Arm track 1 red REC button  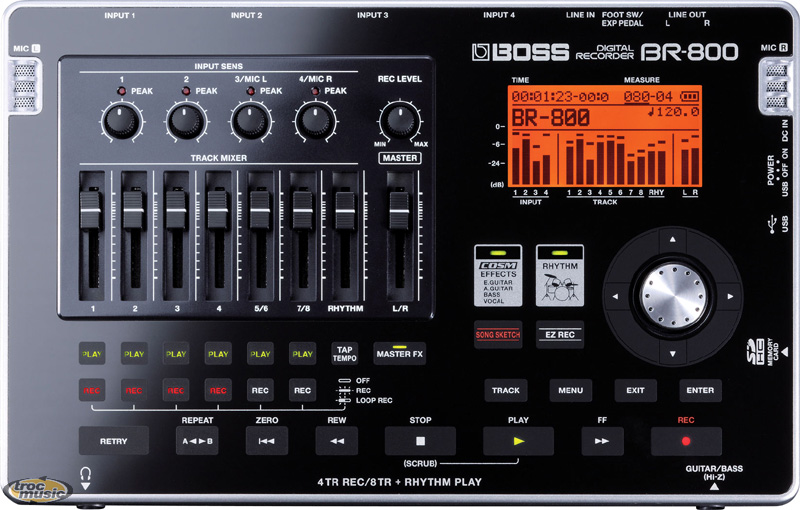click(x=92, y=390)
